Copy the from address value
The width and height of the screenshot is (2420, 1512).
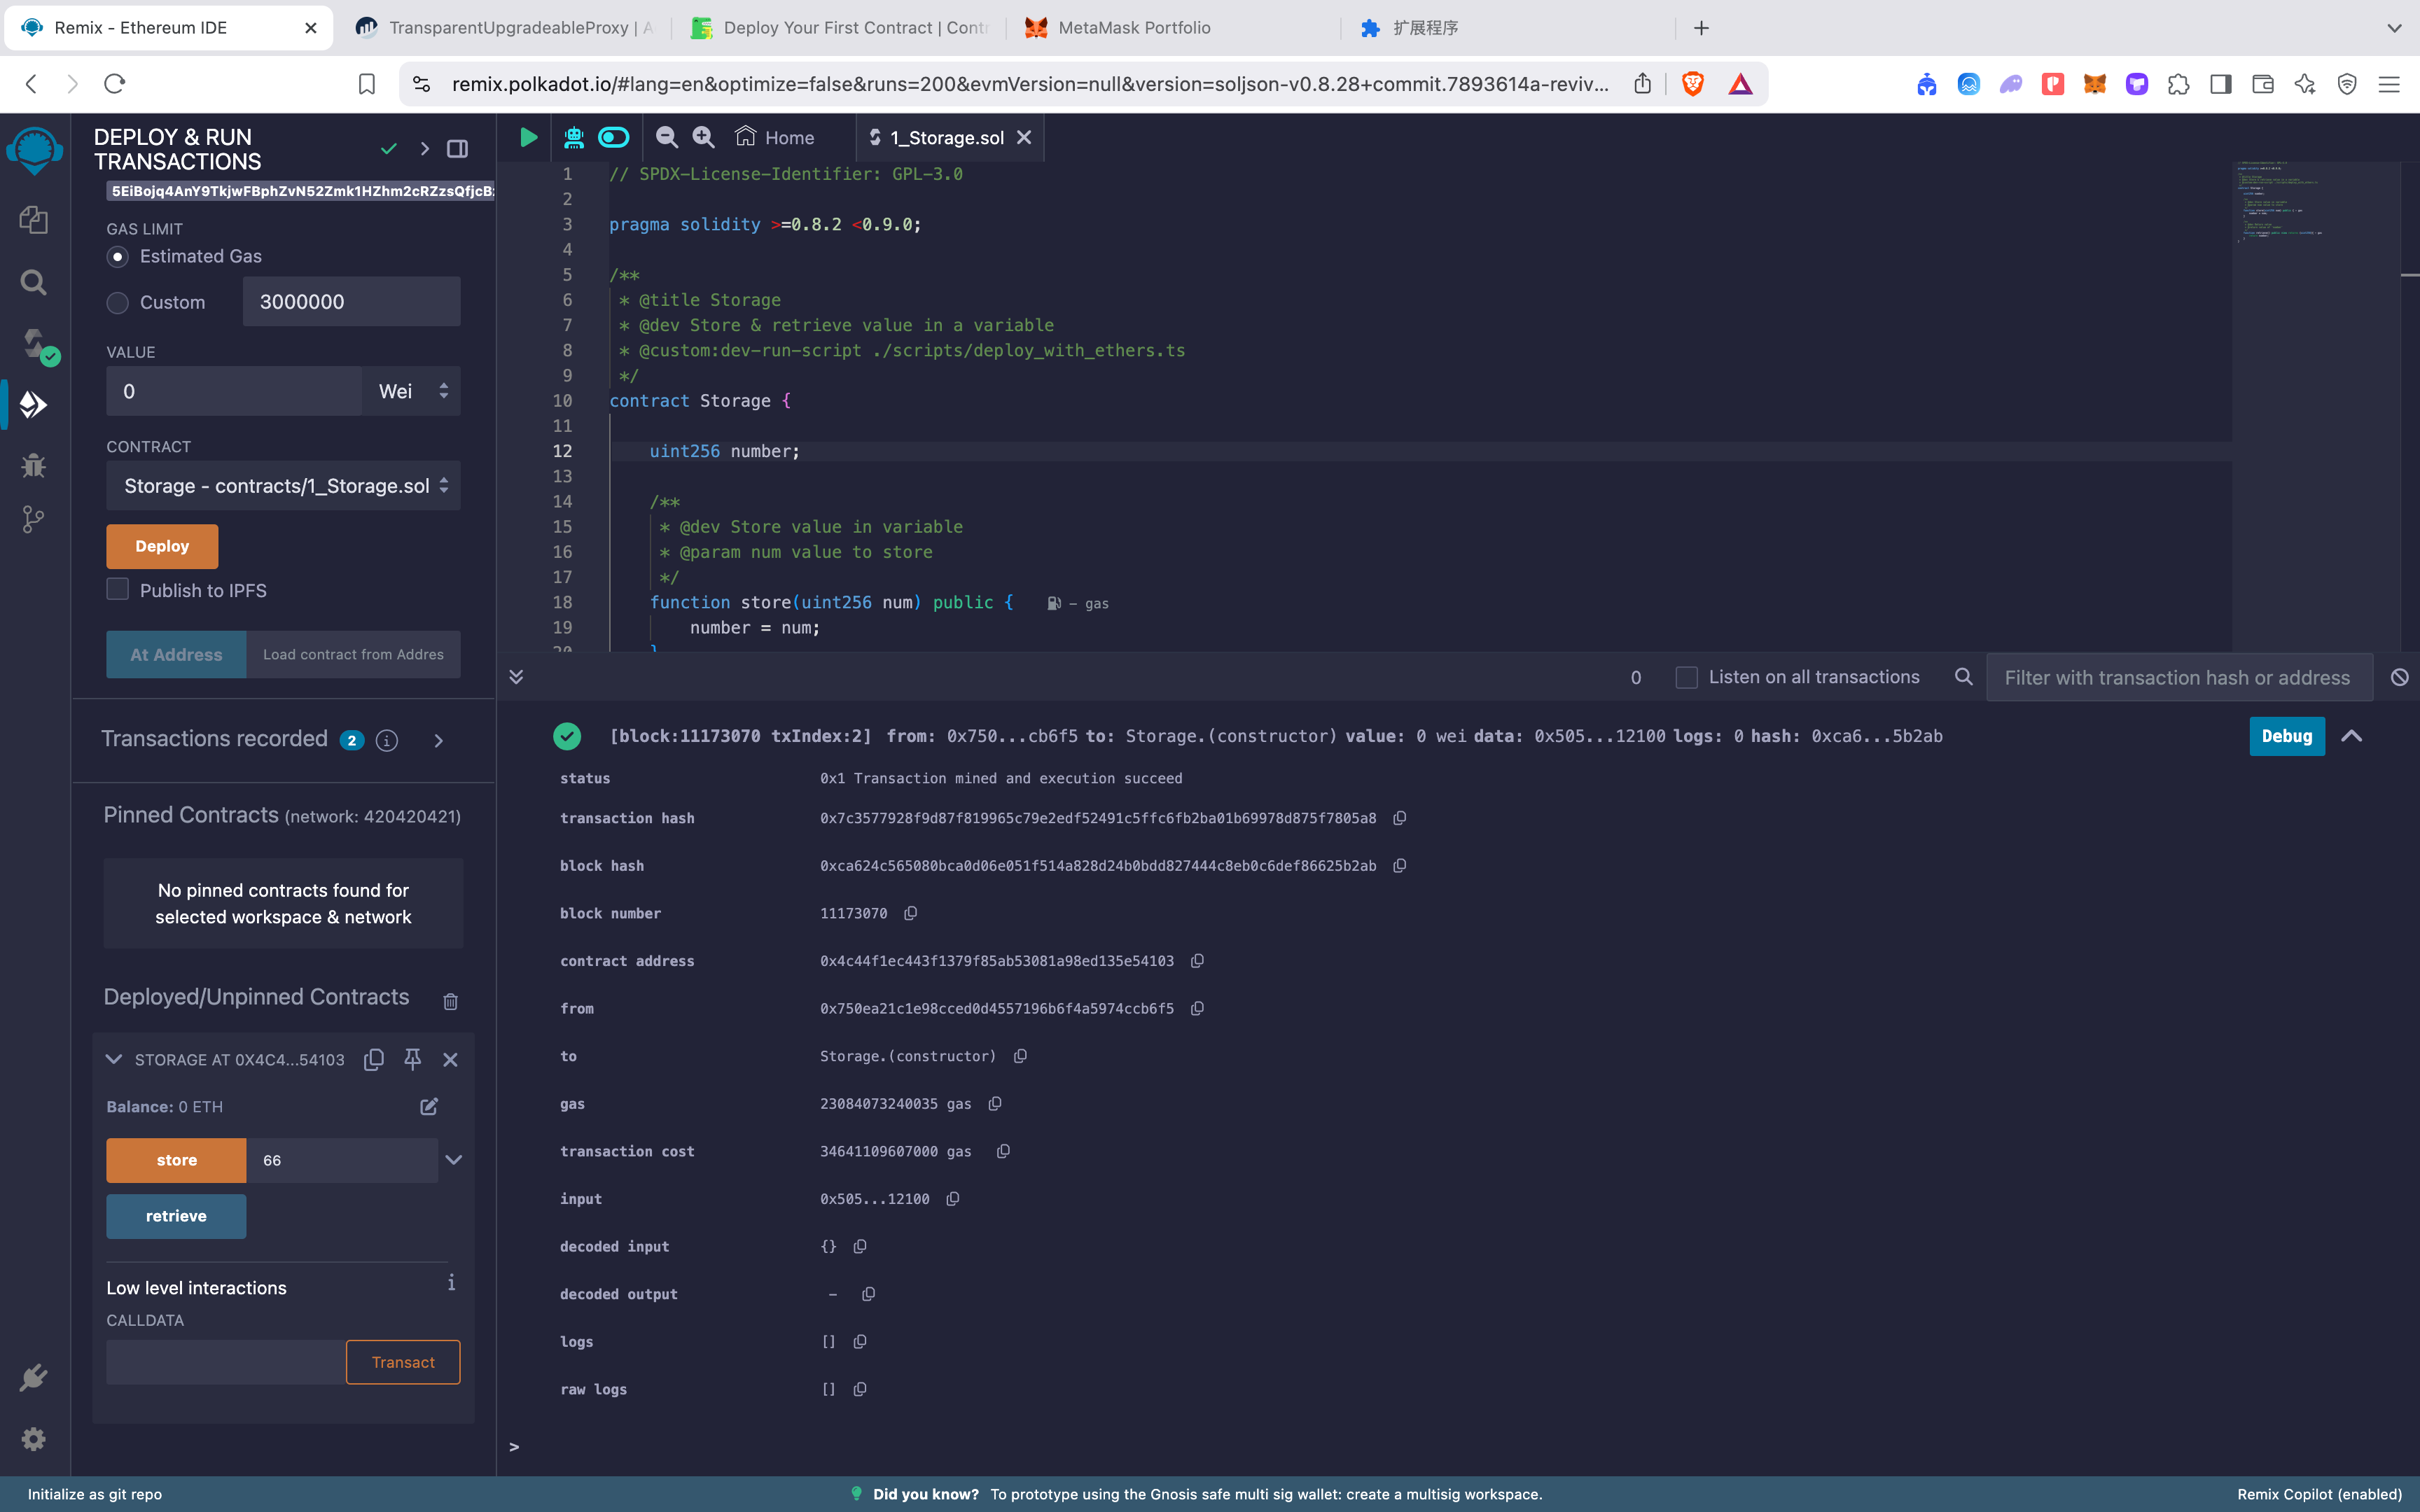tap(1197, 1009)
